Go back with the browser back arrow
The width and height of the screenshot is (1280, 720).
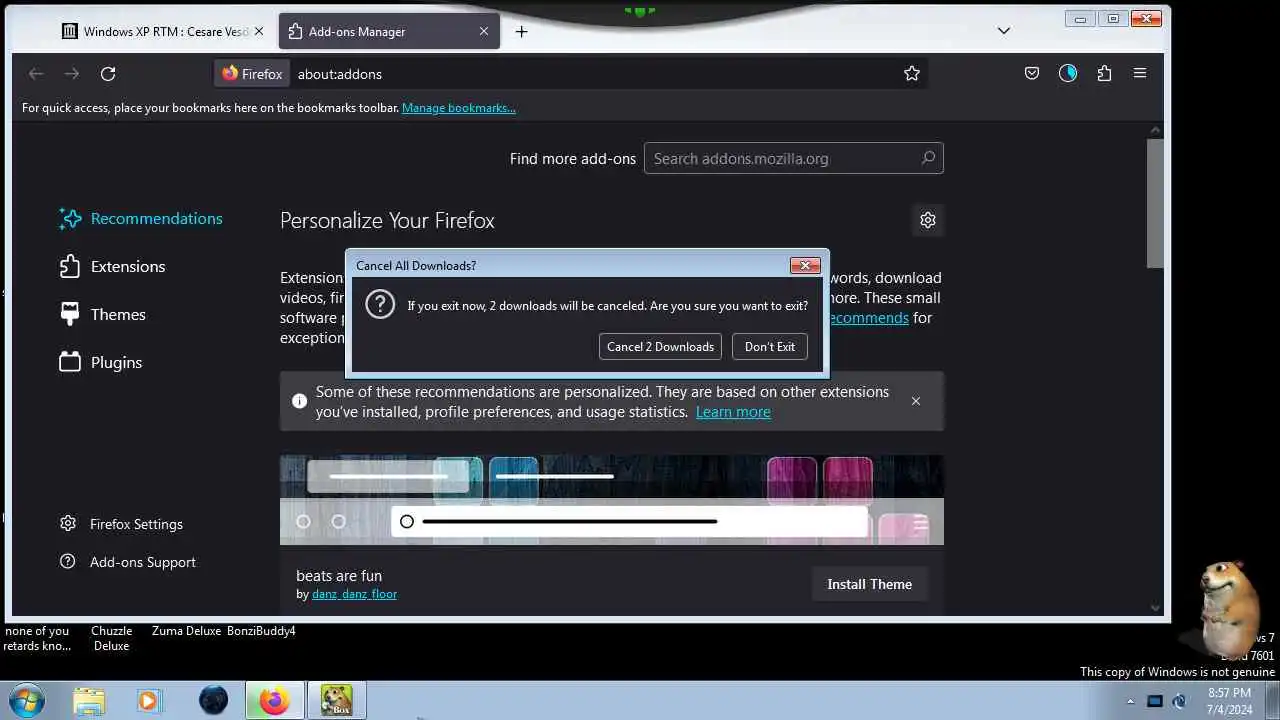coord(36,73)
